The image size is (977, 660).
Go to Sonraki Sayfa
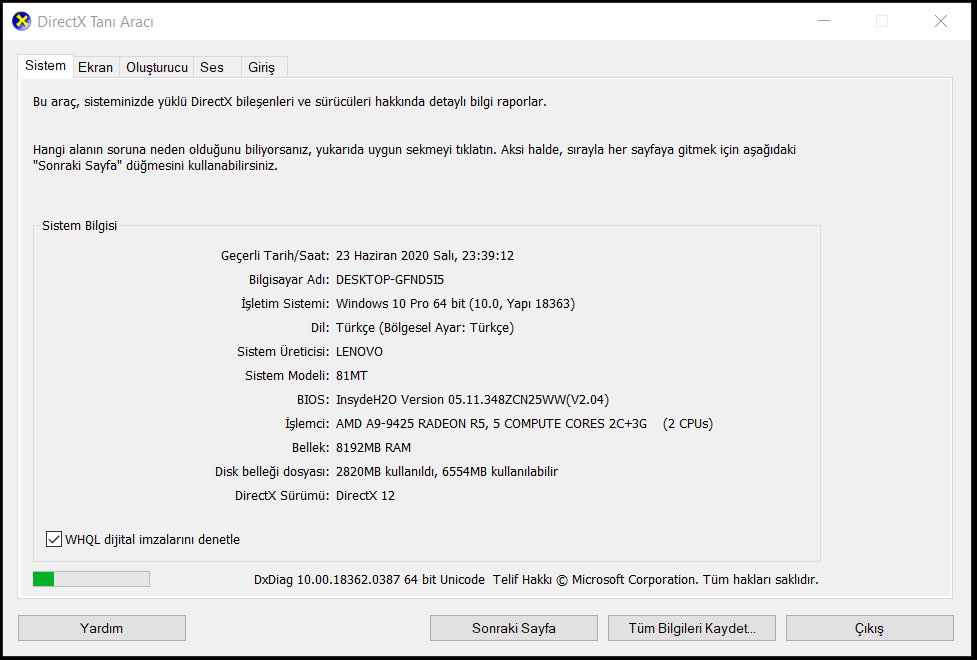click(x=513, y=628)
